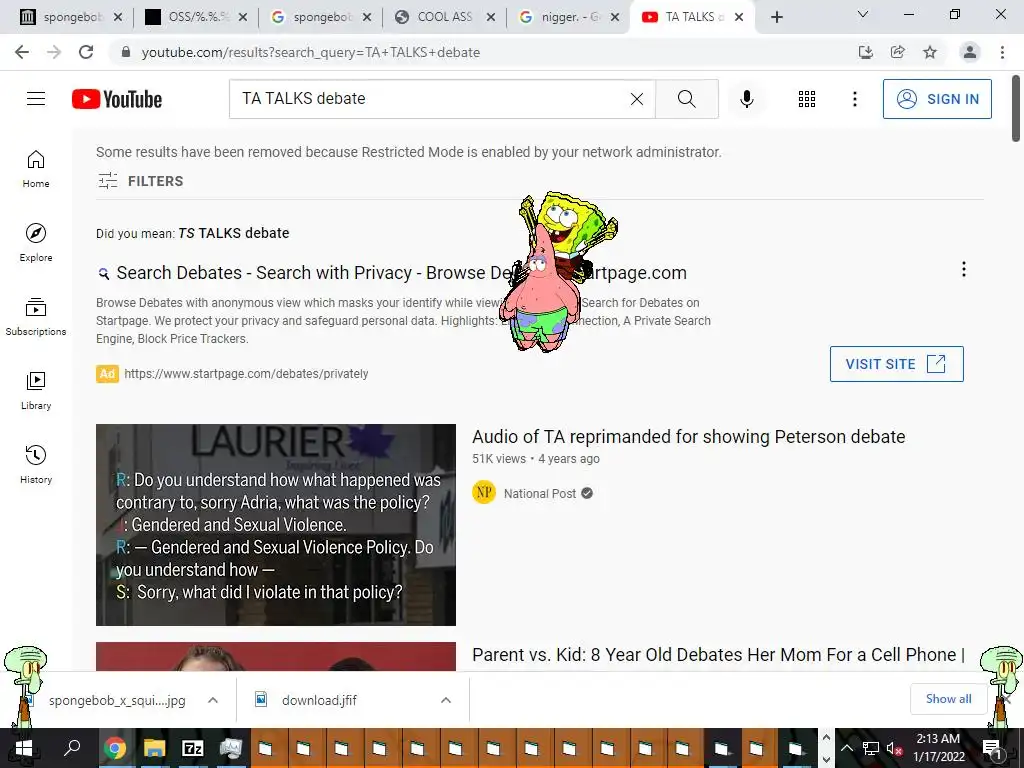Open the Startpage ad options menu
This screenshot has height=768, width=1024.
click(x=963, y=269)
